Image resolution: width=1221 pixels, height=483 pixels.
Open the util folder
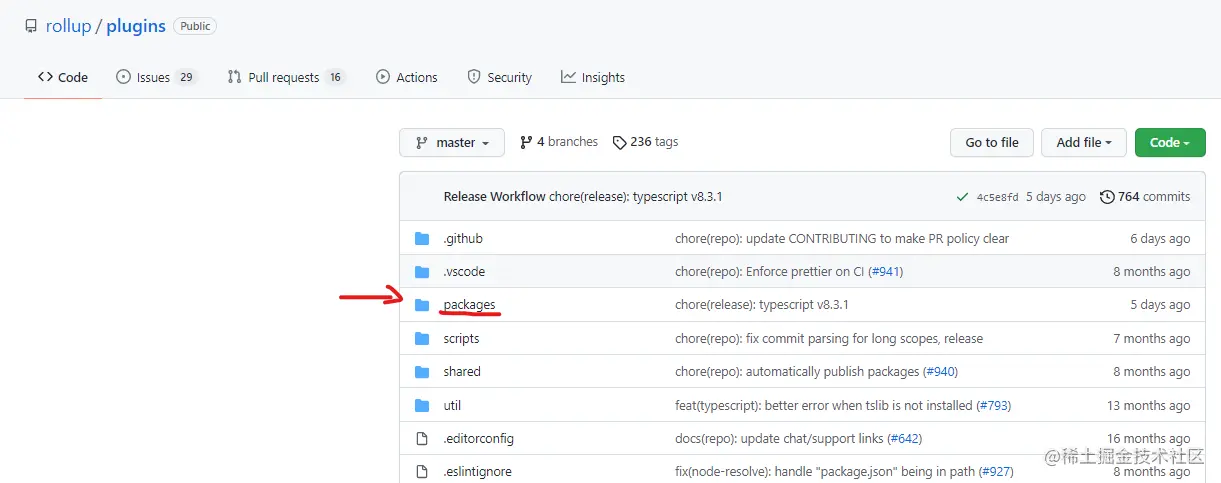(452, 406)
